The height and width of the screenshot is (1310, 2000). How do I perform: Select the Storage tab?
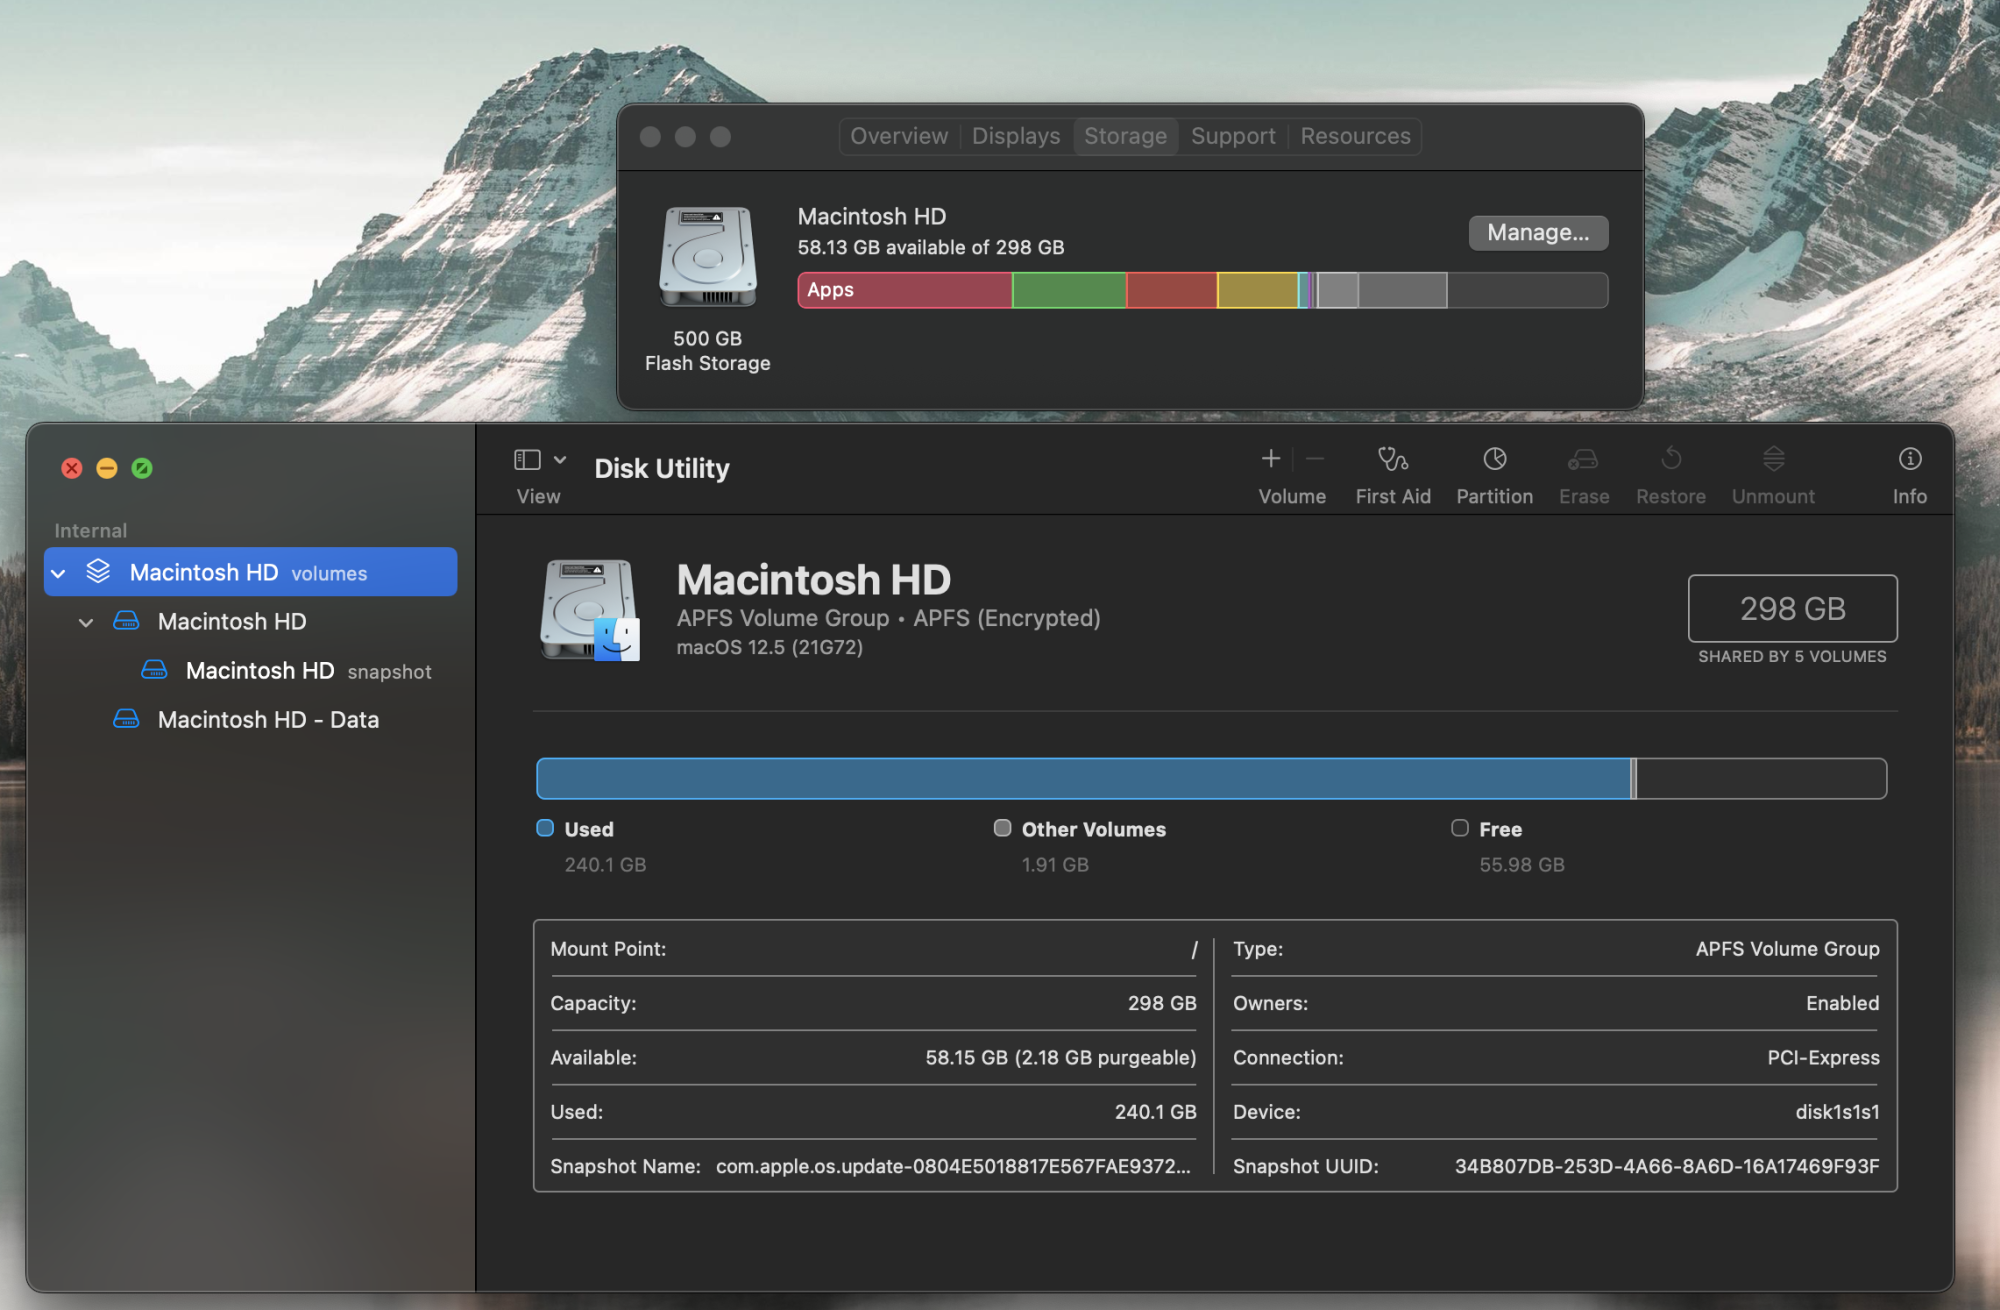click(x=1125, y=136)
